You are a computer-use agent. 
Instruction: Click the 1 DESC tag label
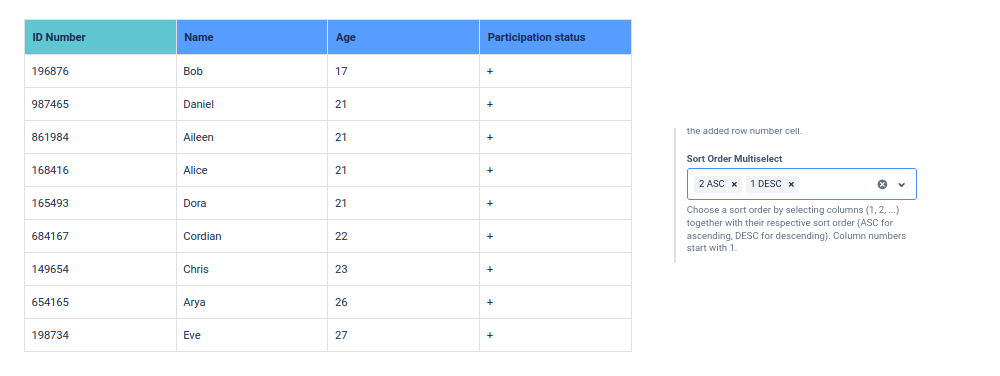click(766, 184)
